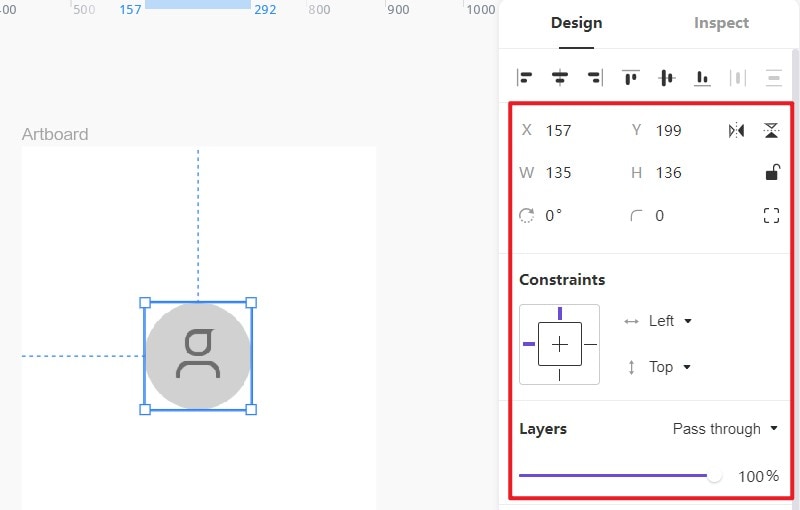Toggle the top constraint pin
Image resolution: width=800 pixels, height=510 pixels.
click(560, 313)
